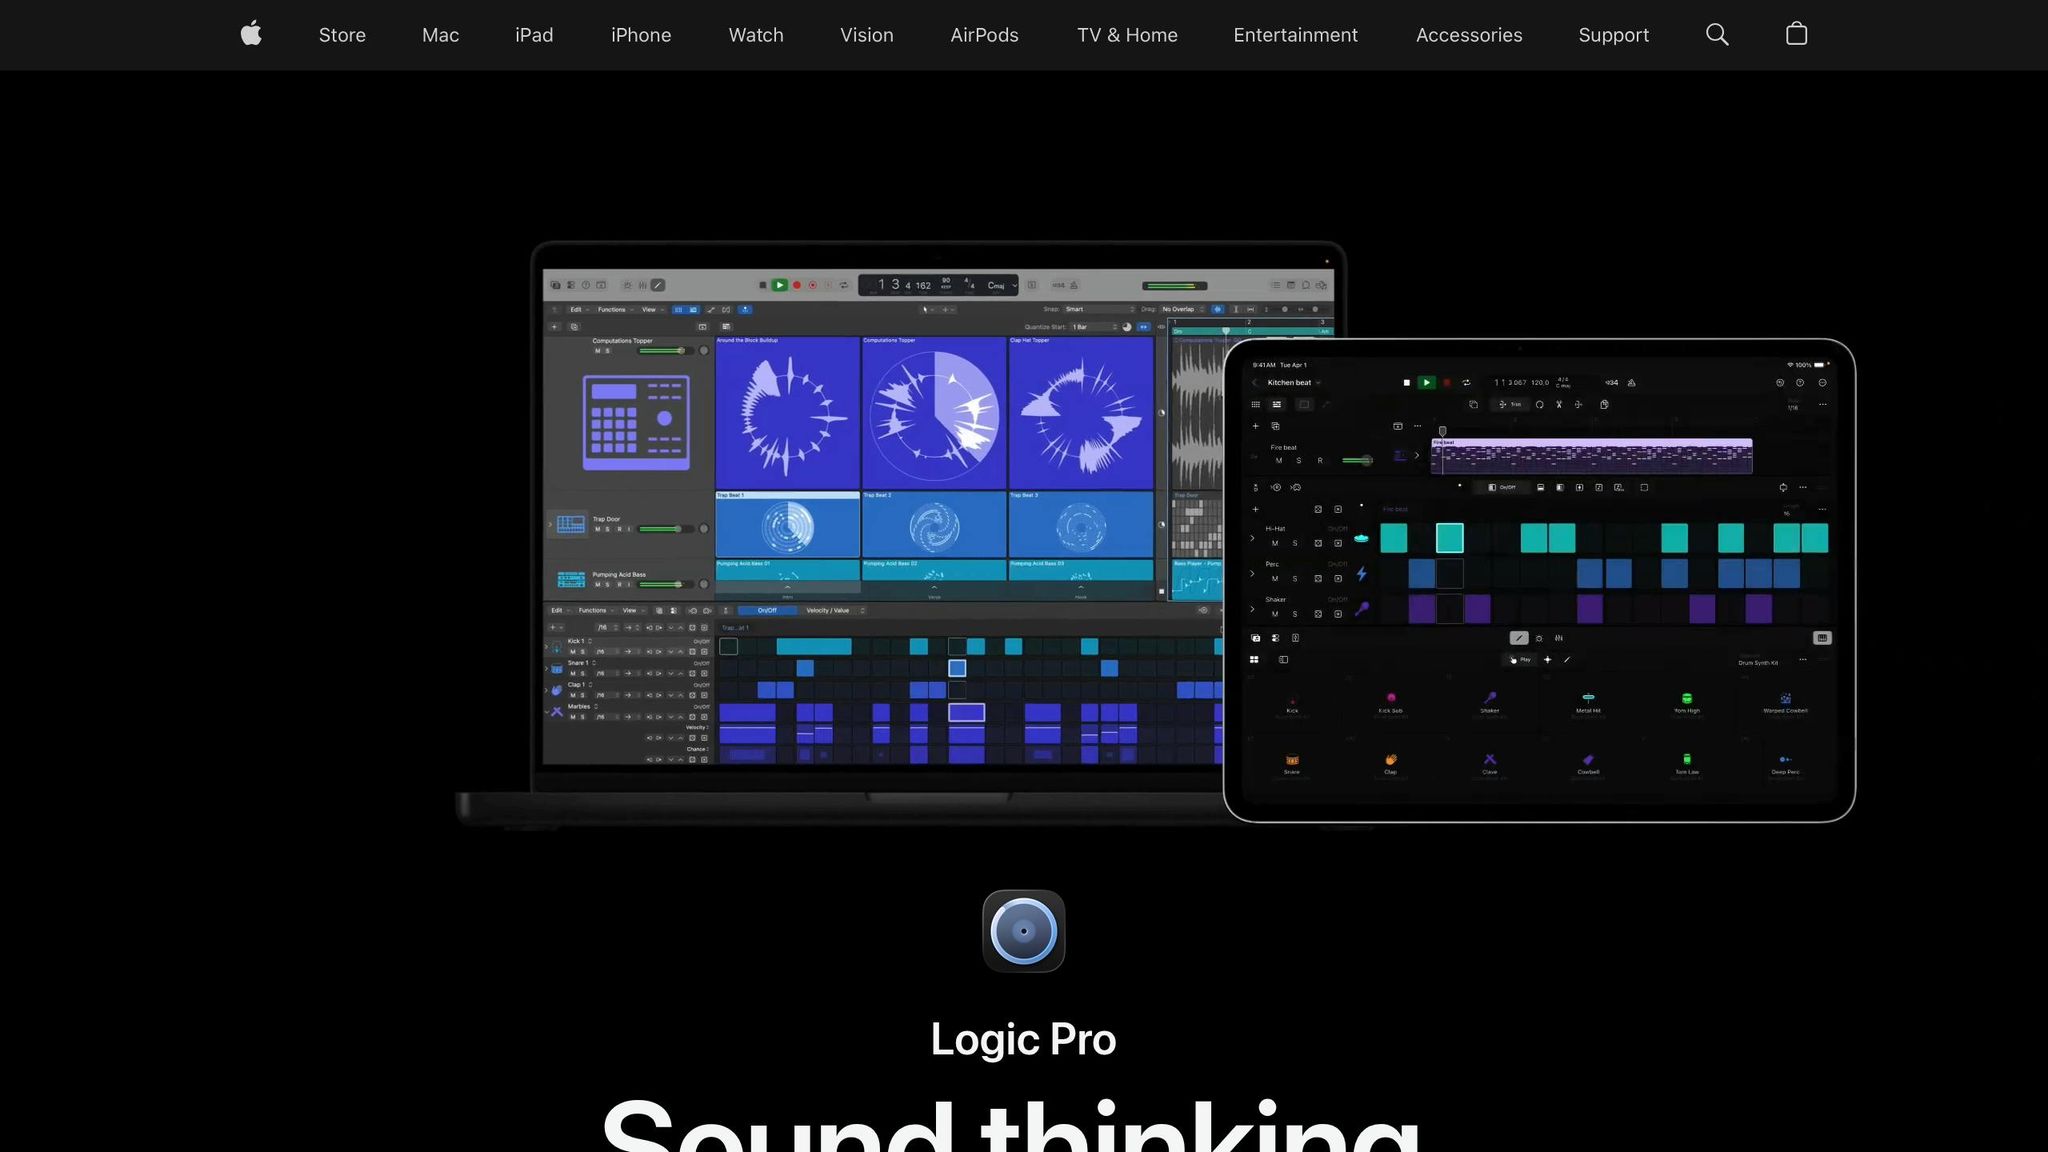This screenshot has width=2048, height=1152.
Task: Tap the Cowbell drum pad on the iPad
Action: click(x=1588, y=764)
